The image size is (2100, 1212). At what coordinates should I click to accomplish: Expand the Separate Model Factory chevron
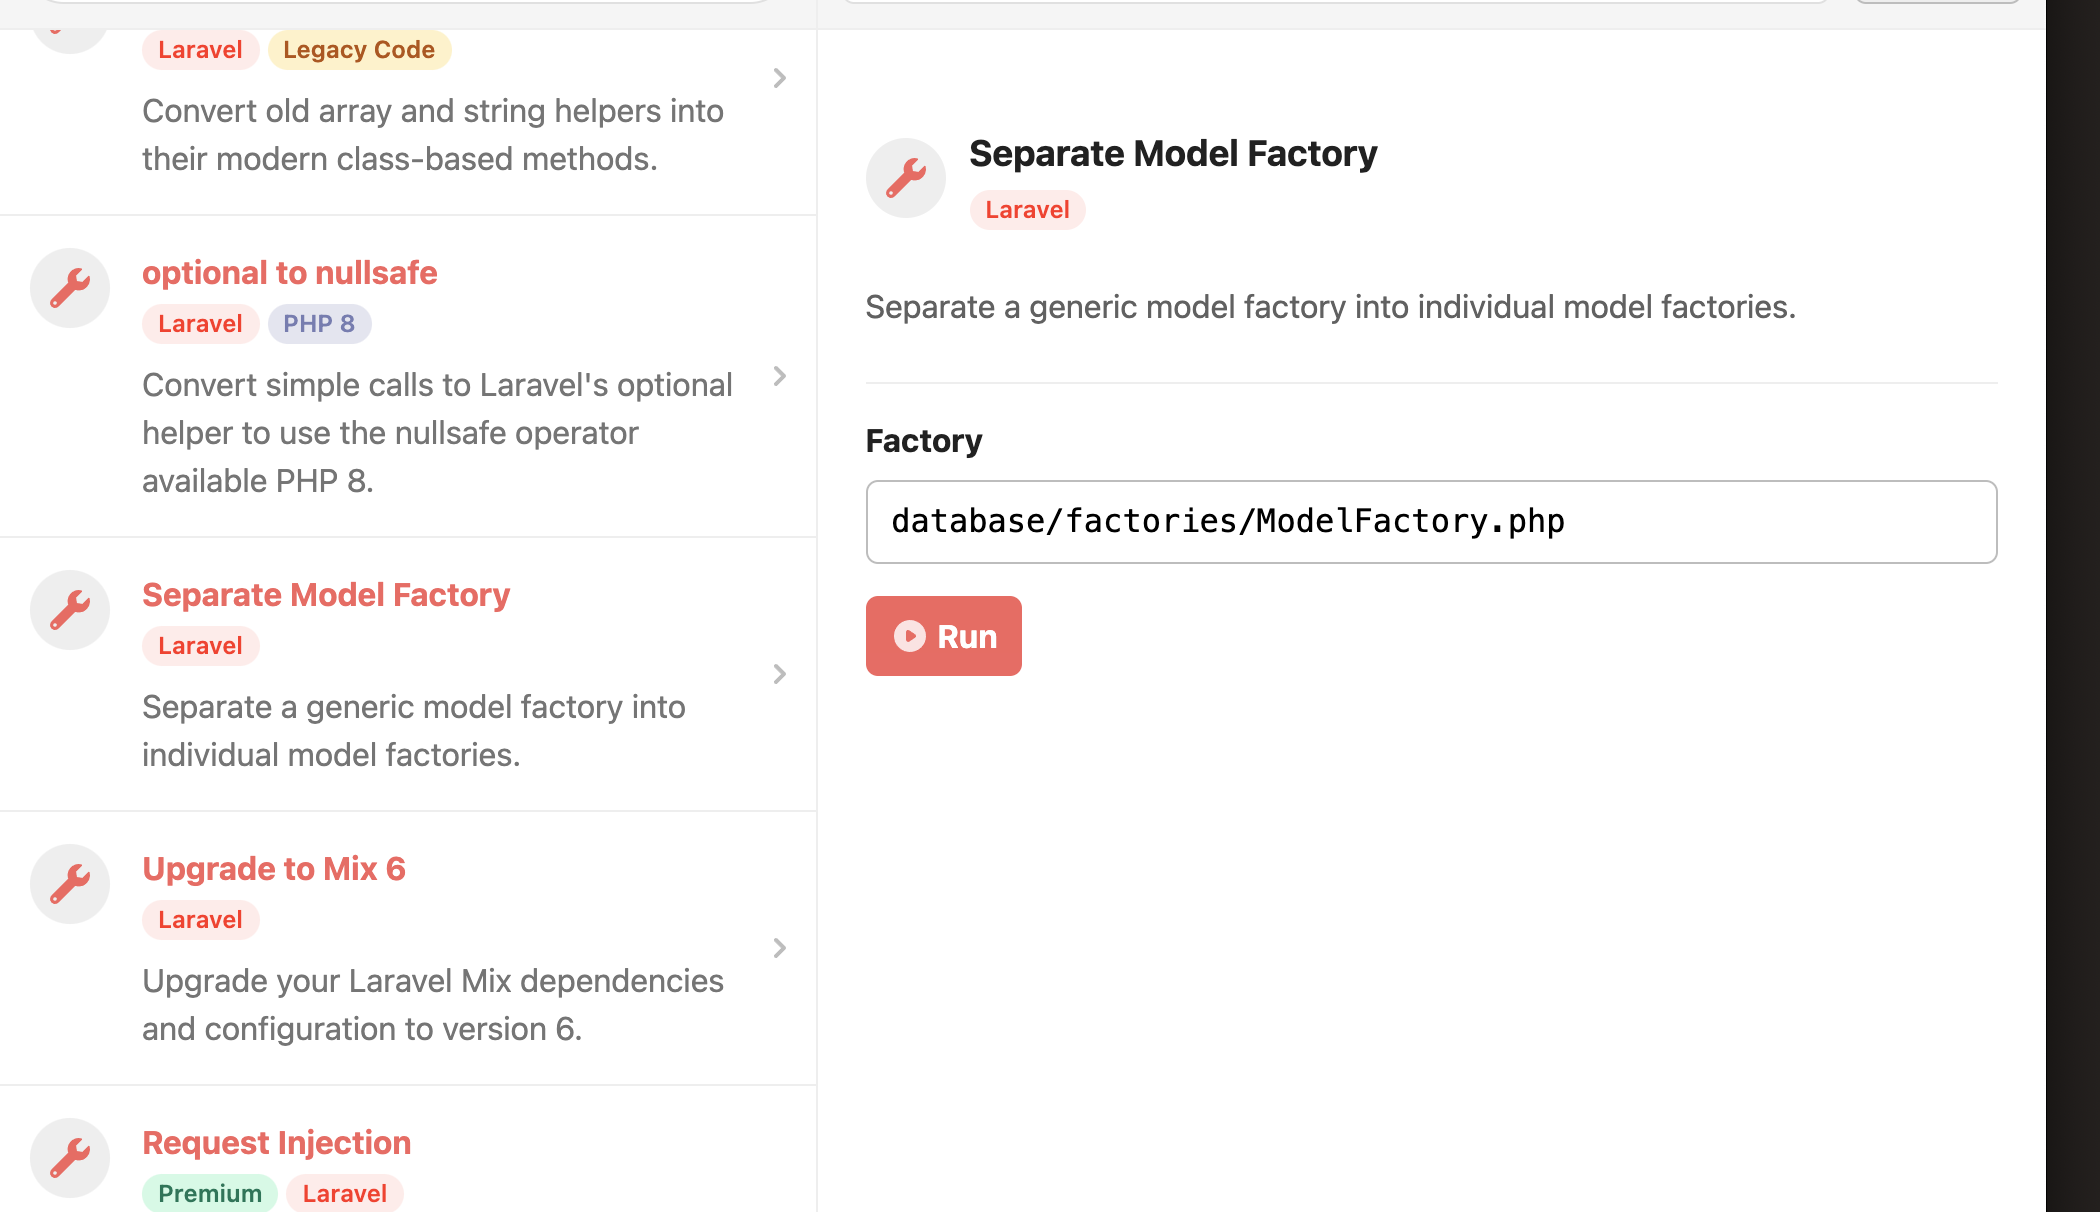(x=780, y=674)
